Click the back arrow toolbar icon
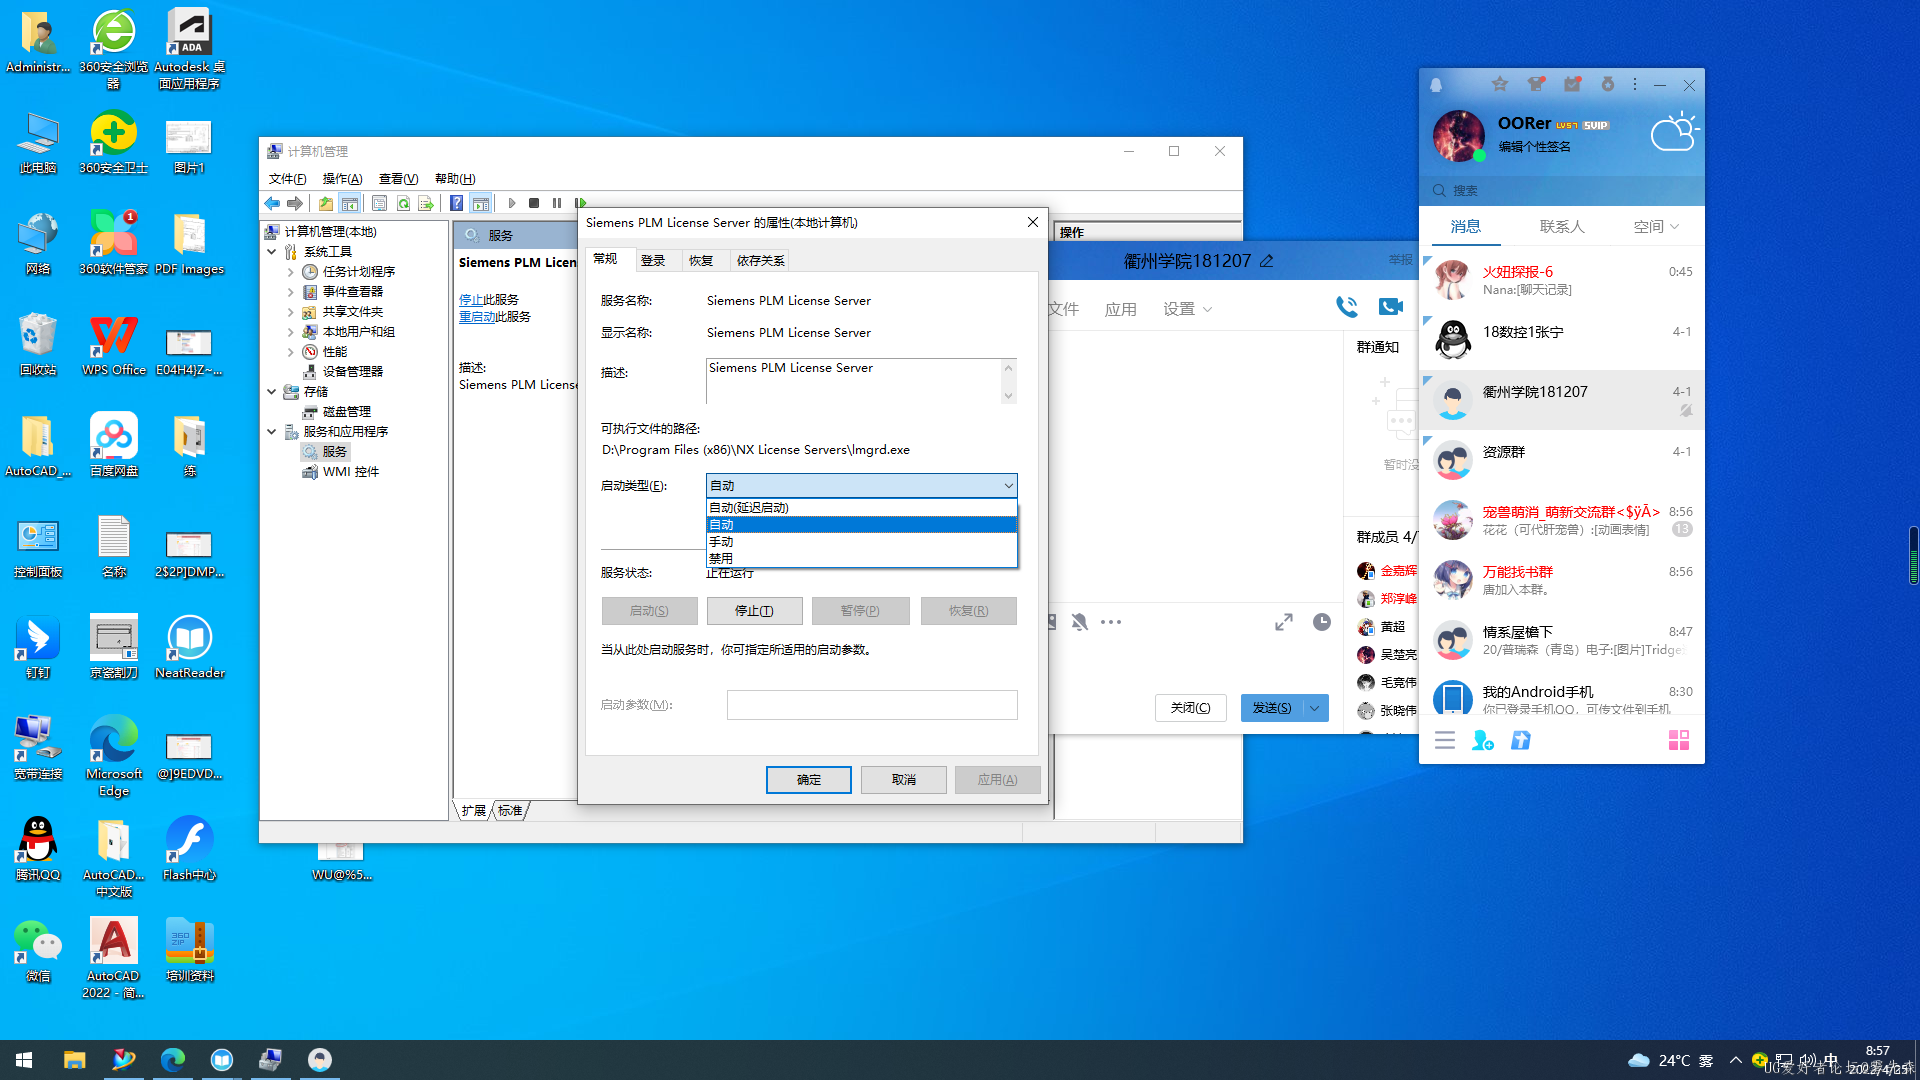This screenshot has width=1920, height=1080. [272, 203]
